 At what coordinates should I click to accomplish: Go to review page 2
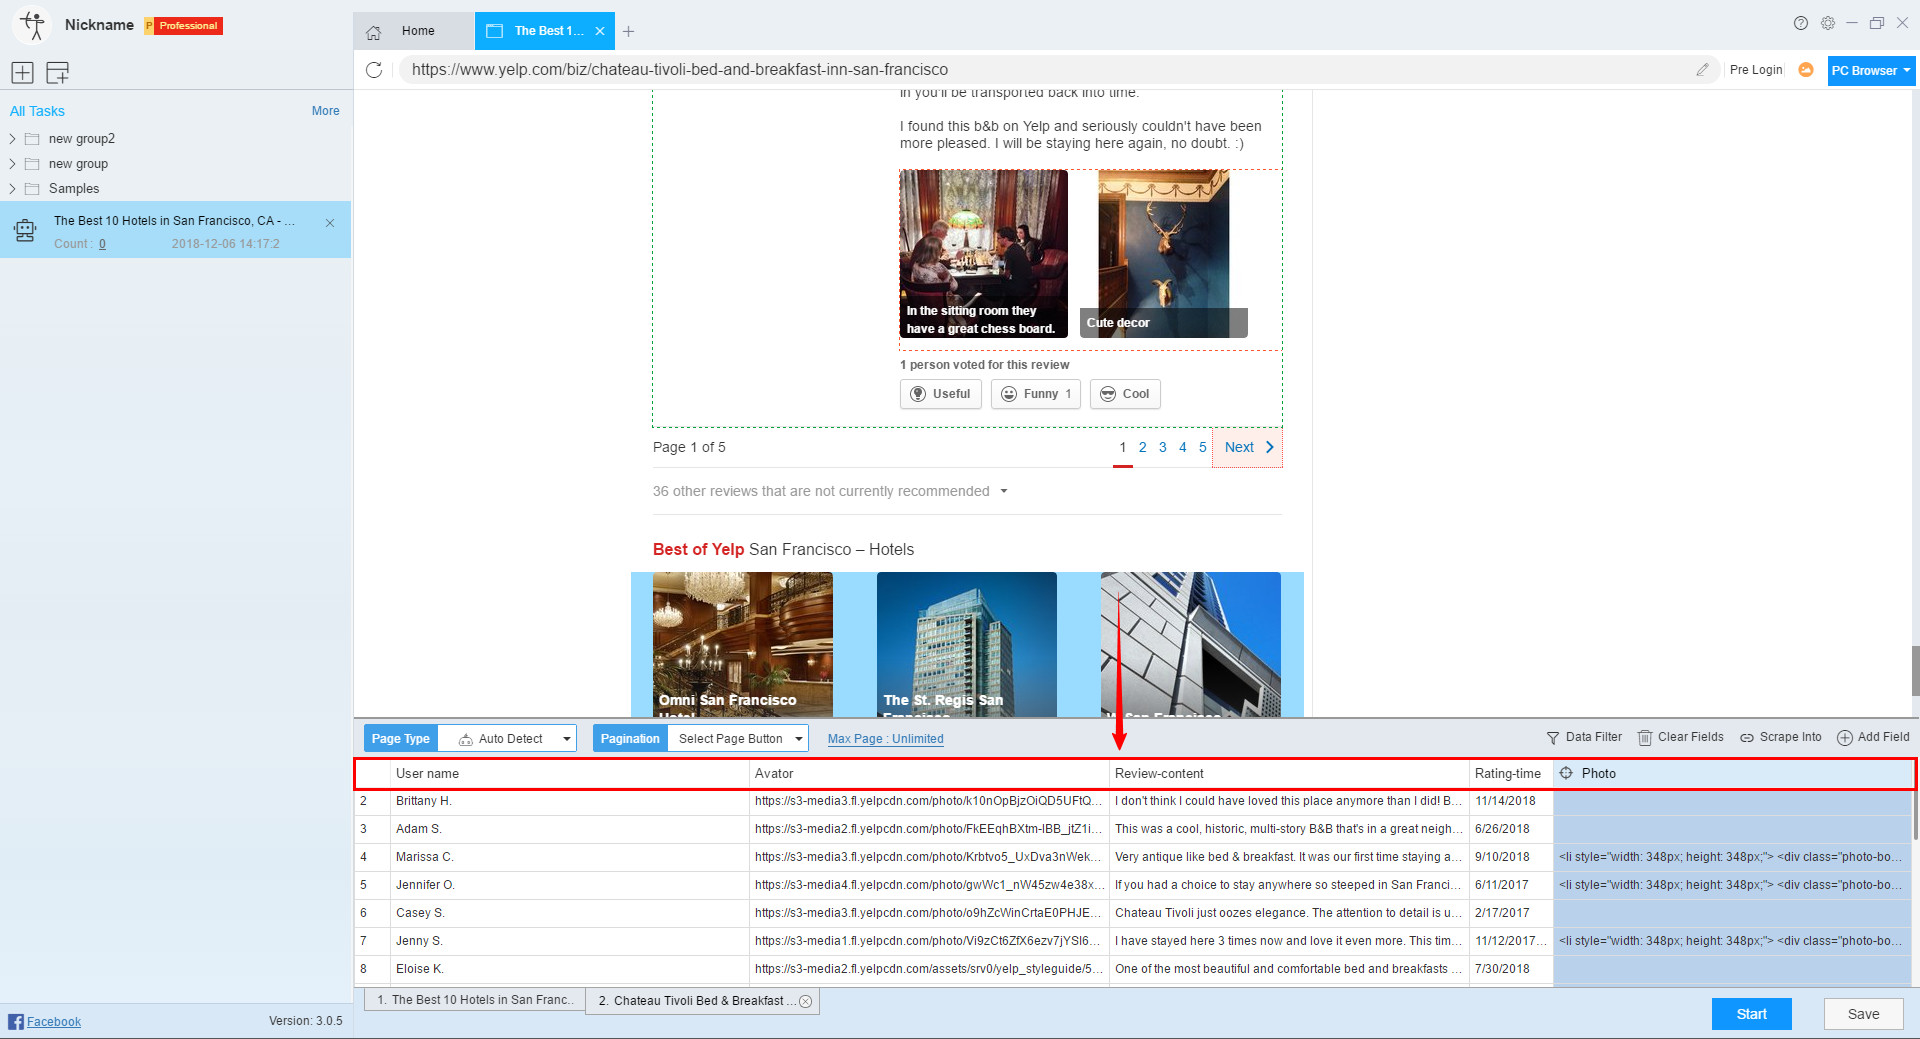pyautogui.click(x=1142, y=447)
